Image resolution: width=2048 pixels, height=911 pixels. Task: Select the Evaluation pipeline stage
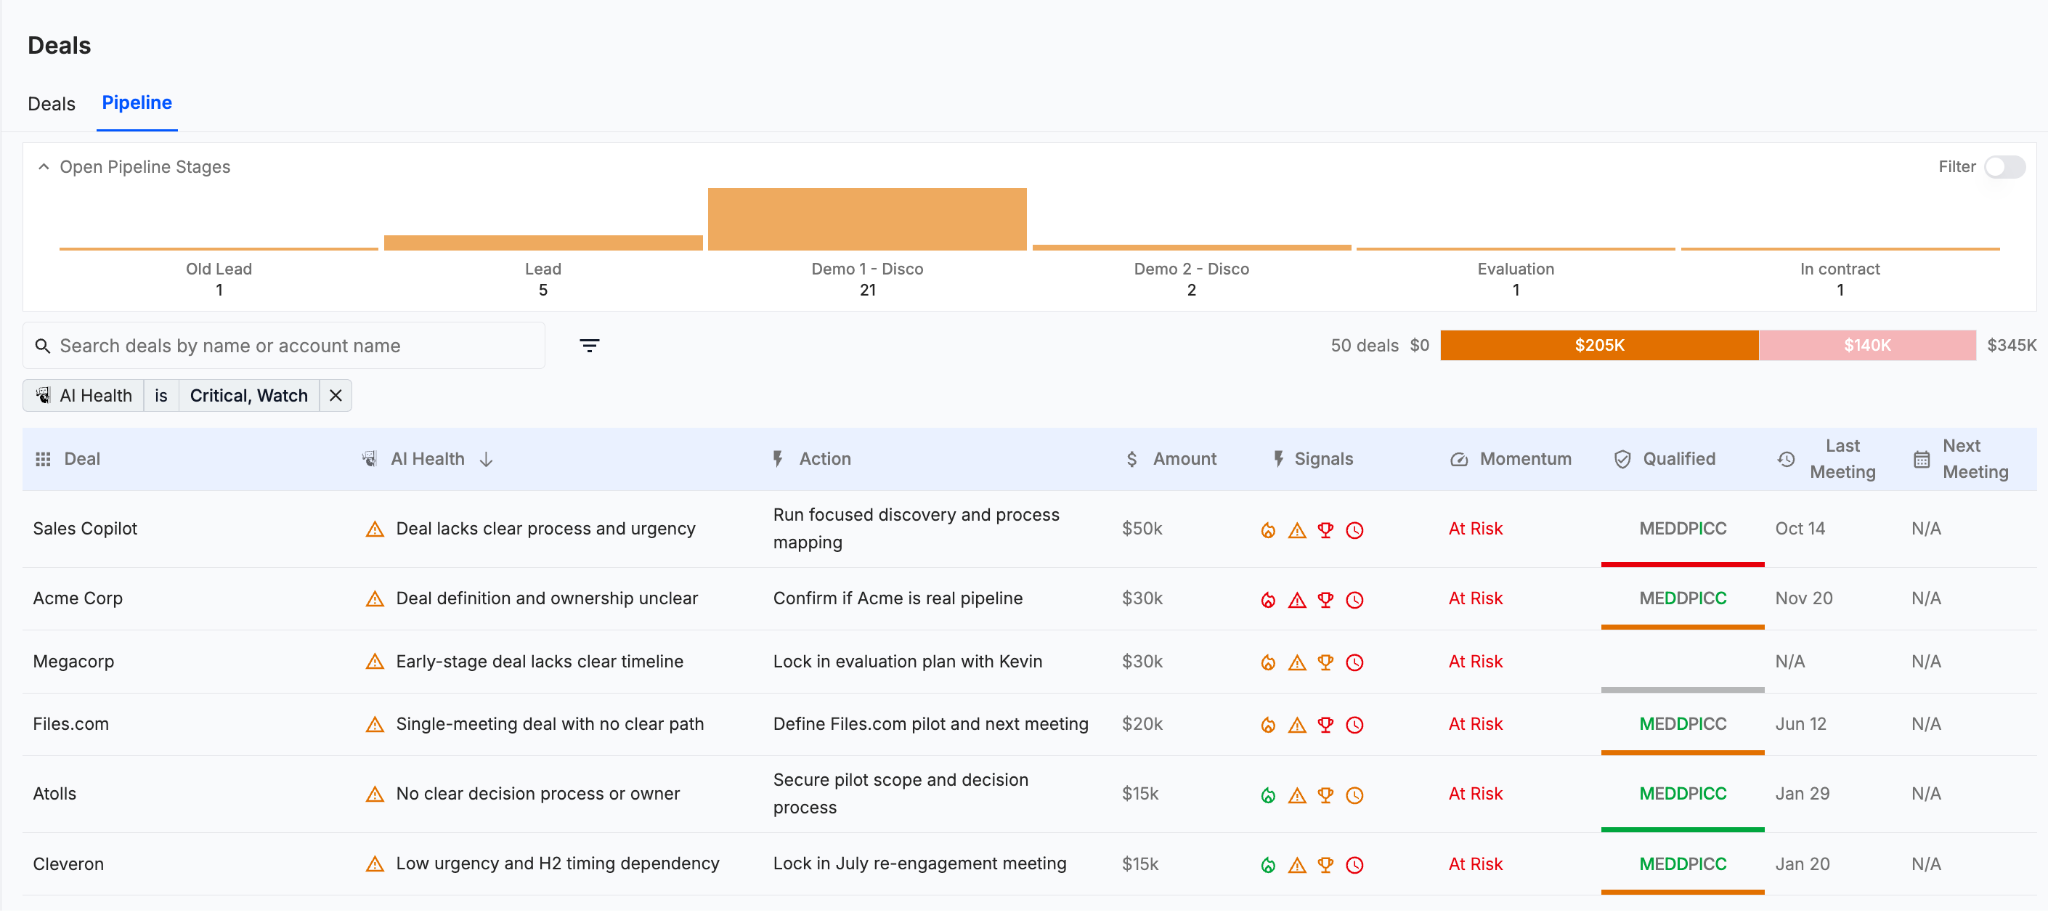(x=1516, y=270)
